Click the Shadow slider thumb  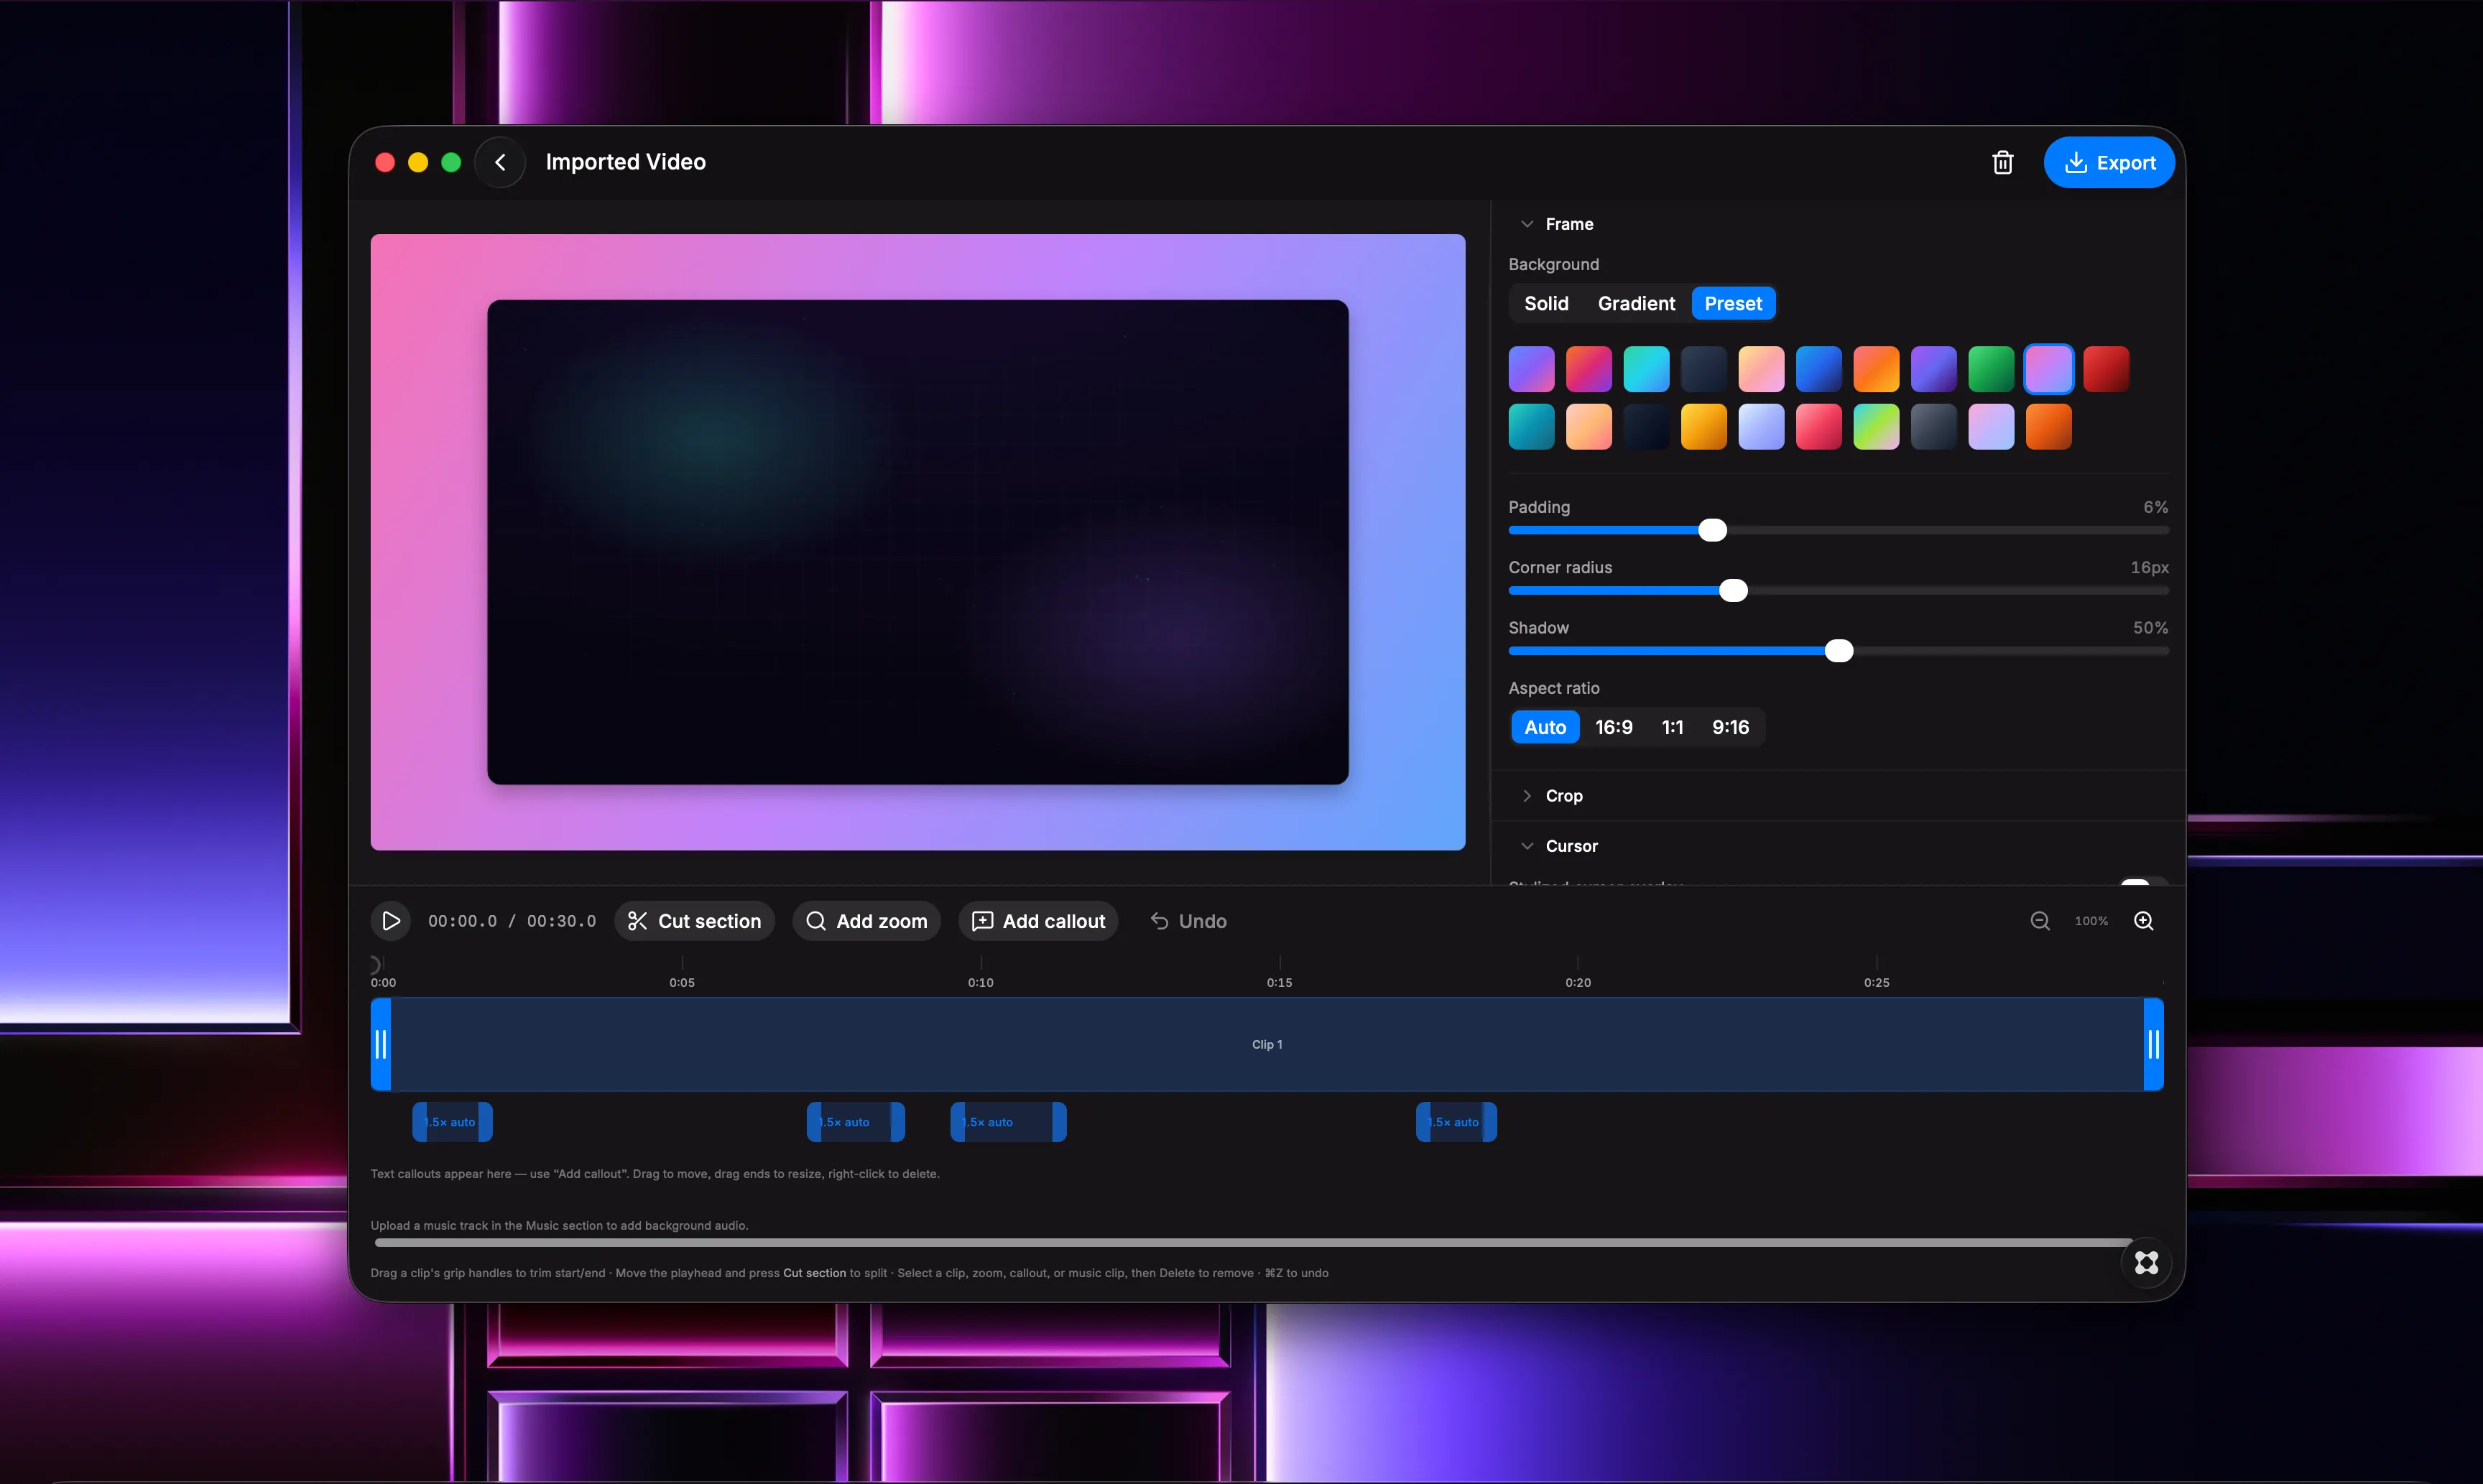click(x=1838, y=651)
